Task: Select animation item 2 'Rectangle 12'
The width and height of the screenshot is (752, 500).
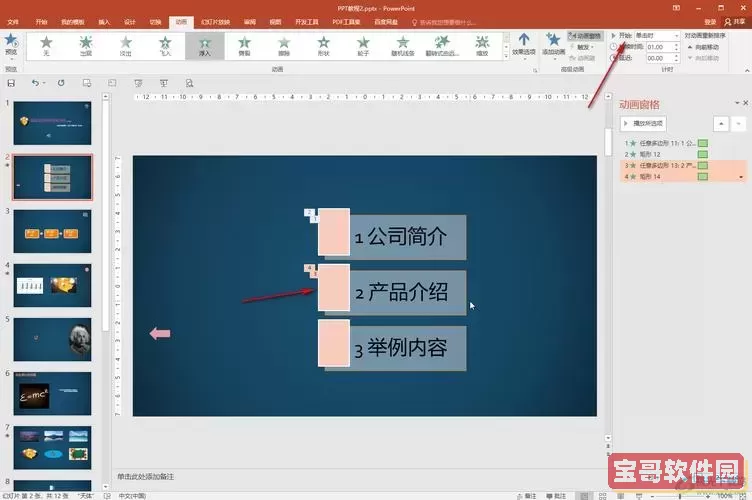Action: [683, 154]
